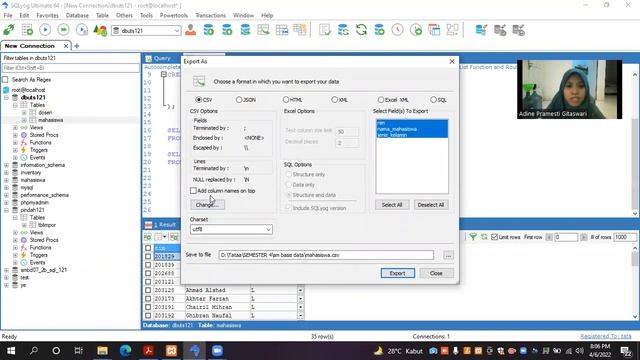The height and width of the screenshot is (360, 640).
Task: Select nama_mahasiswa in the fields list
Action: coord(411,129)
